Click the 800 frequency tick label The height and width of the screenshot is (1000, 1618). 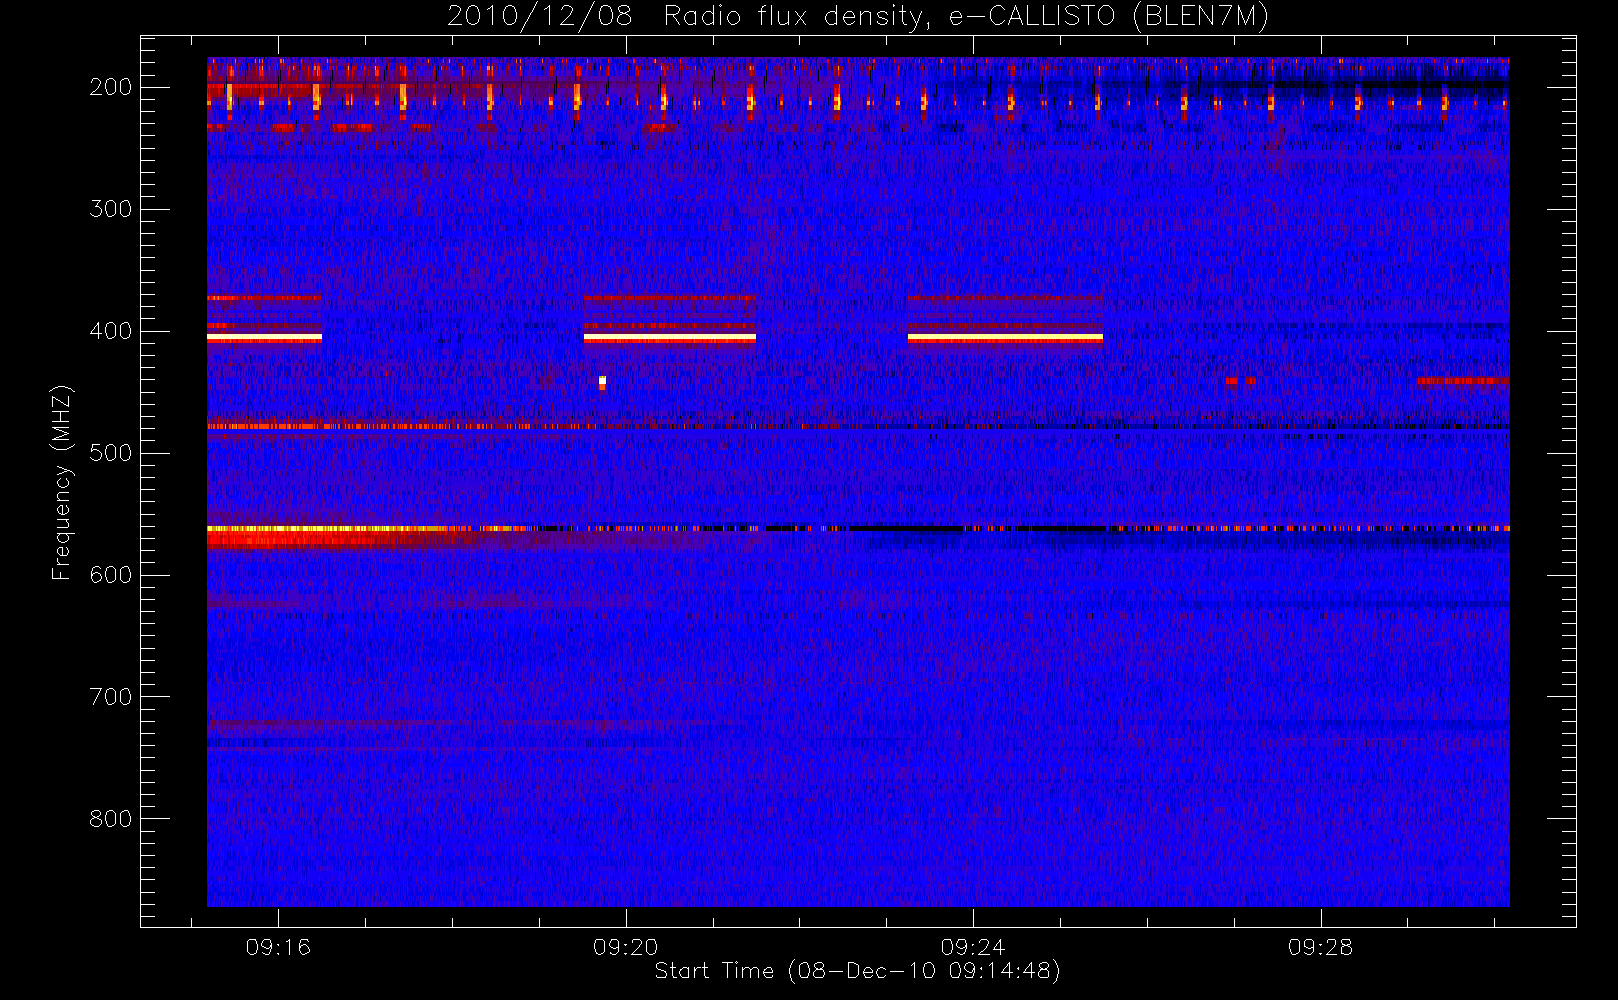click(111, 819)
